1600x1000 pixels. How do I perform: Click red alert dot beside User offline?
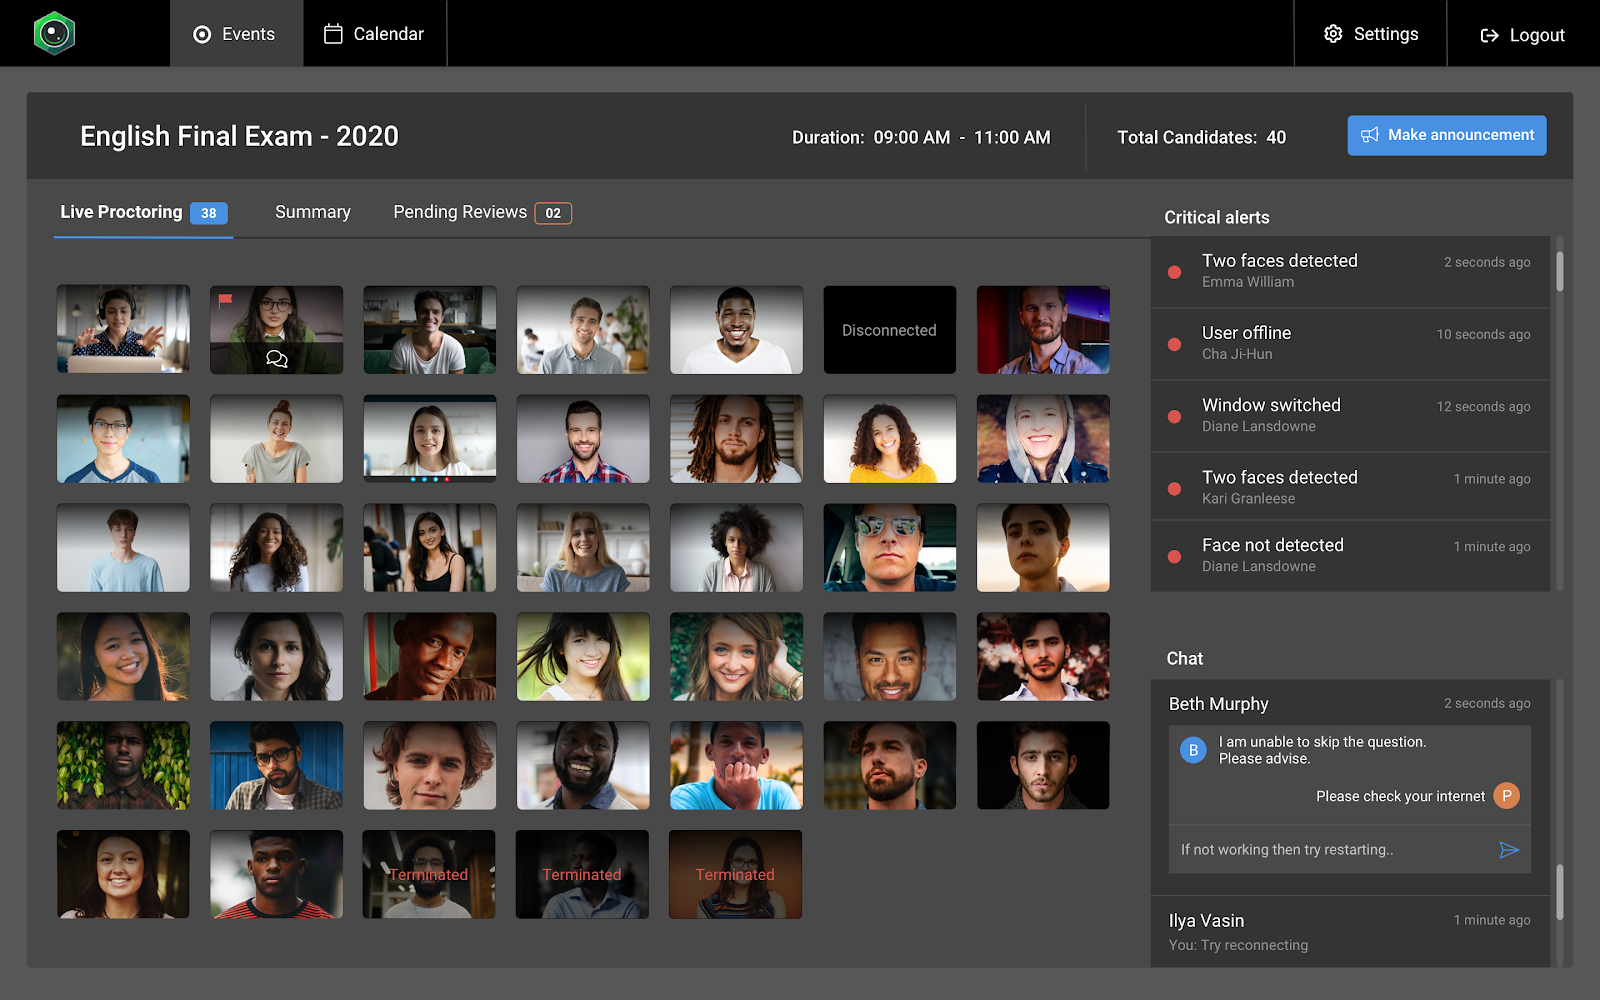pyautogui.click(x=1175, y=344)
